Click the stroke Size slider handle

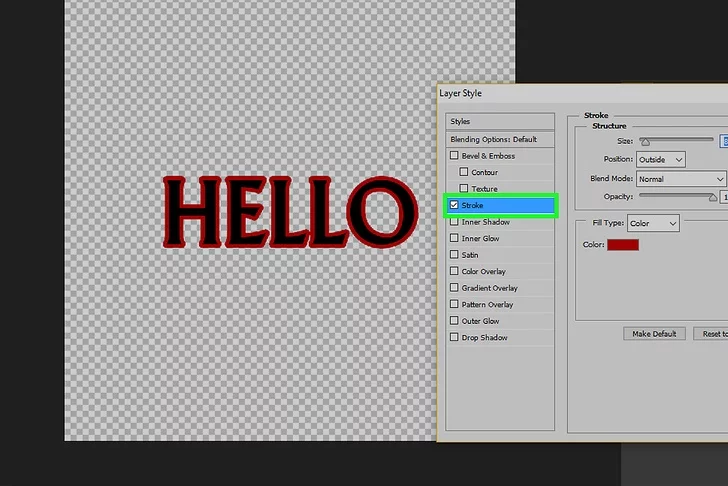(645, 143)
